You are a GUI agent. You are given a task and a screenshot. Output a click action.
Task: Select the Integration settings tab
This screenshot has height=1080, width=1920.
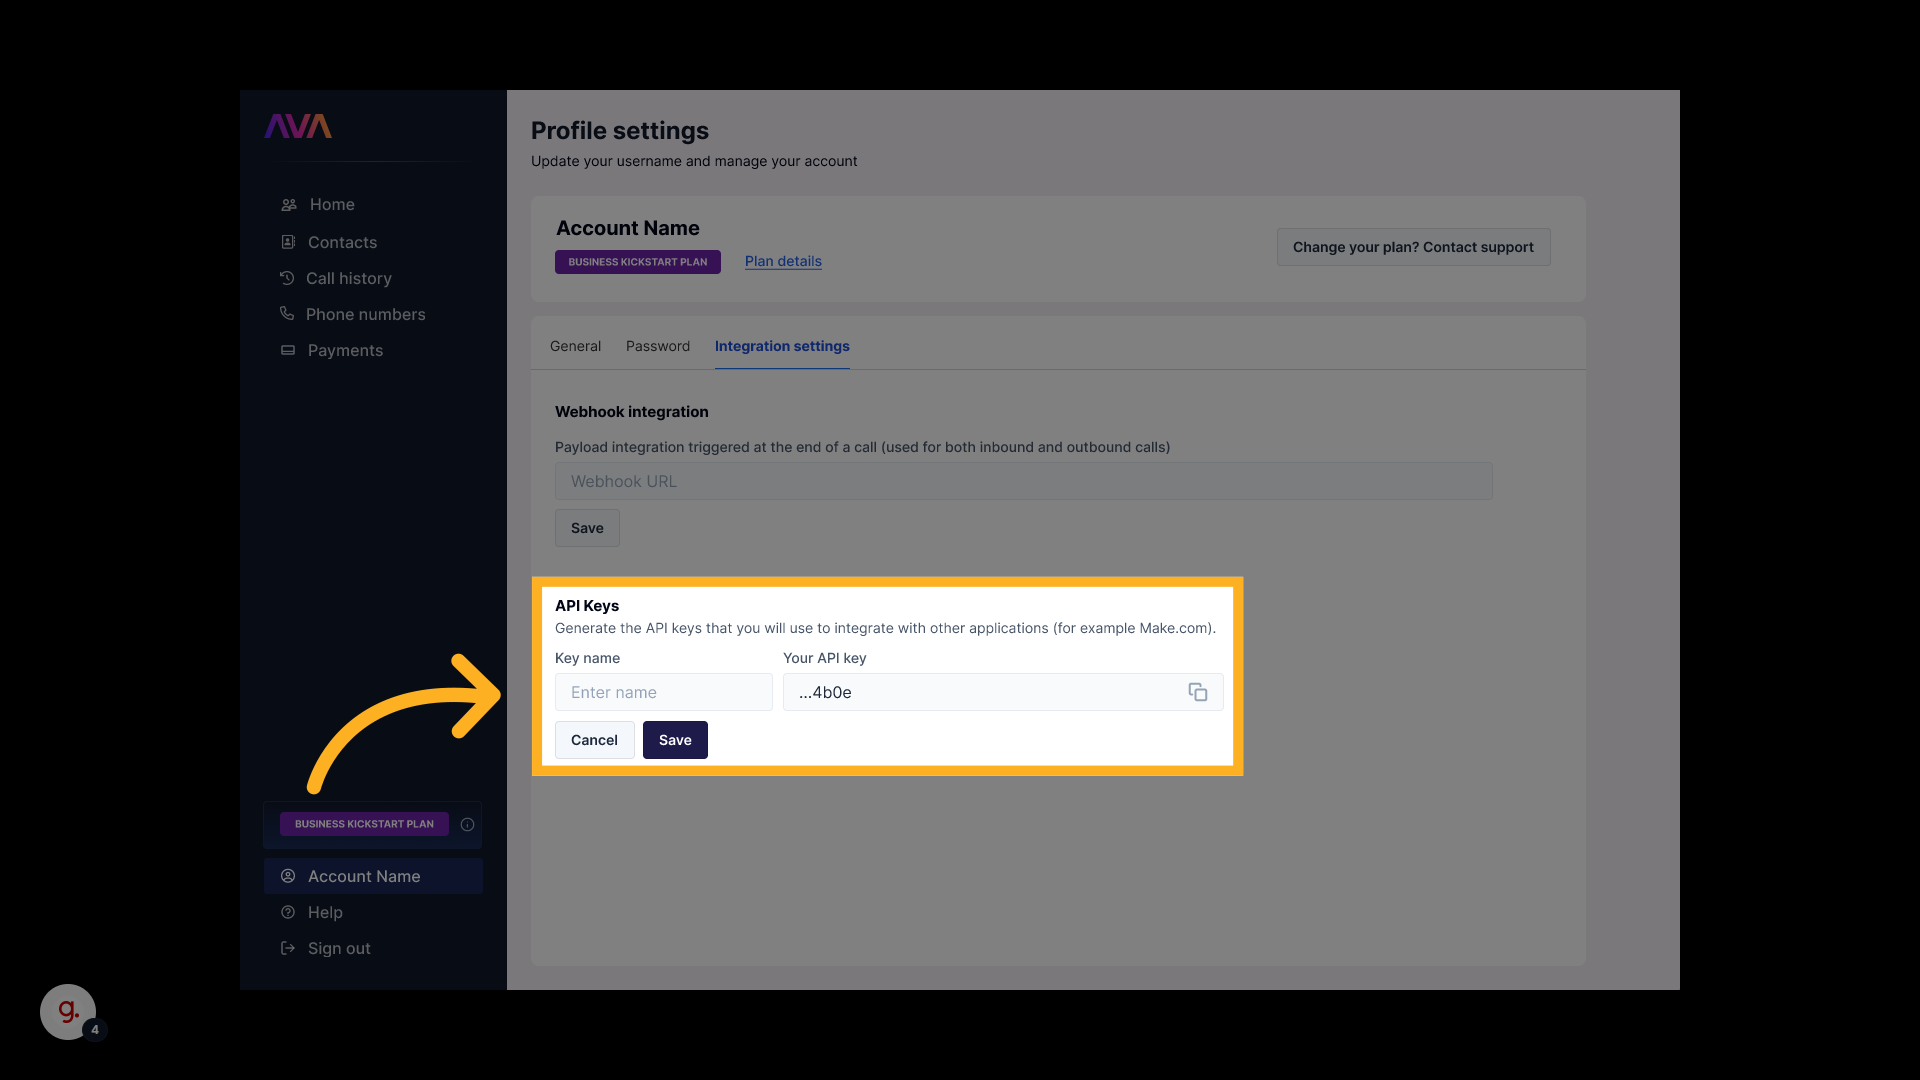[x=781, y=346]
